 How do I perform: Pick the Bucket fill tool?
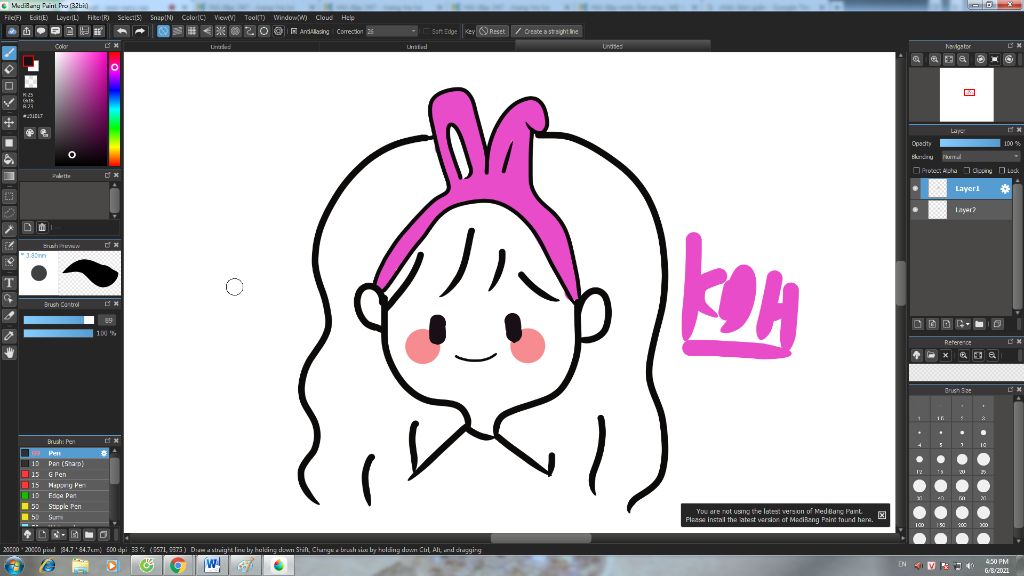coord(9,159)
